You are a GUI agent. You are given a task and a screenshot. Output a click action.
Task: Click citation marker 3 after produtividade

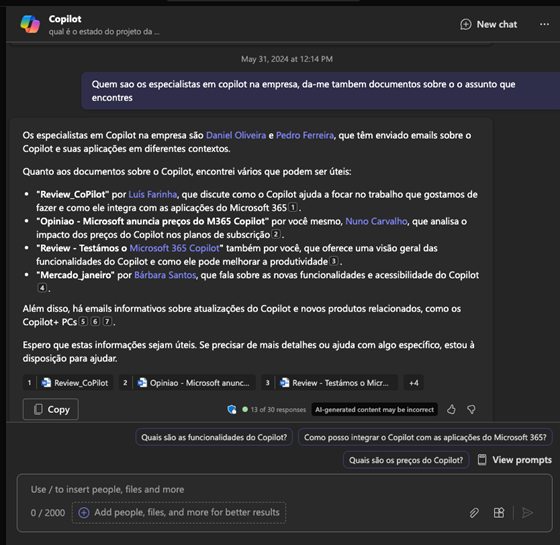pos(334,261)
